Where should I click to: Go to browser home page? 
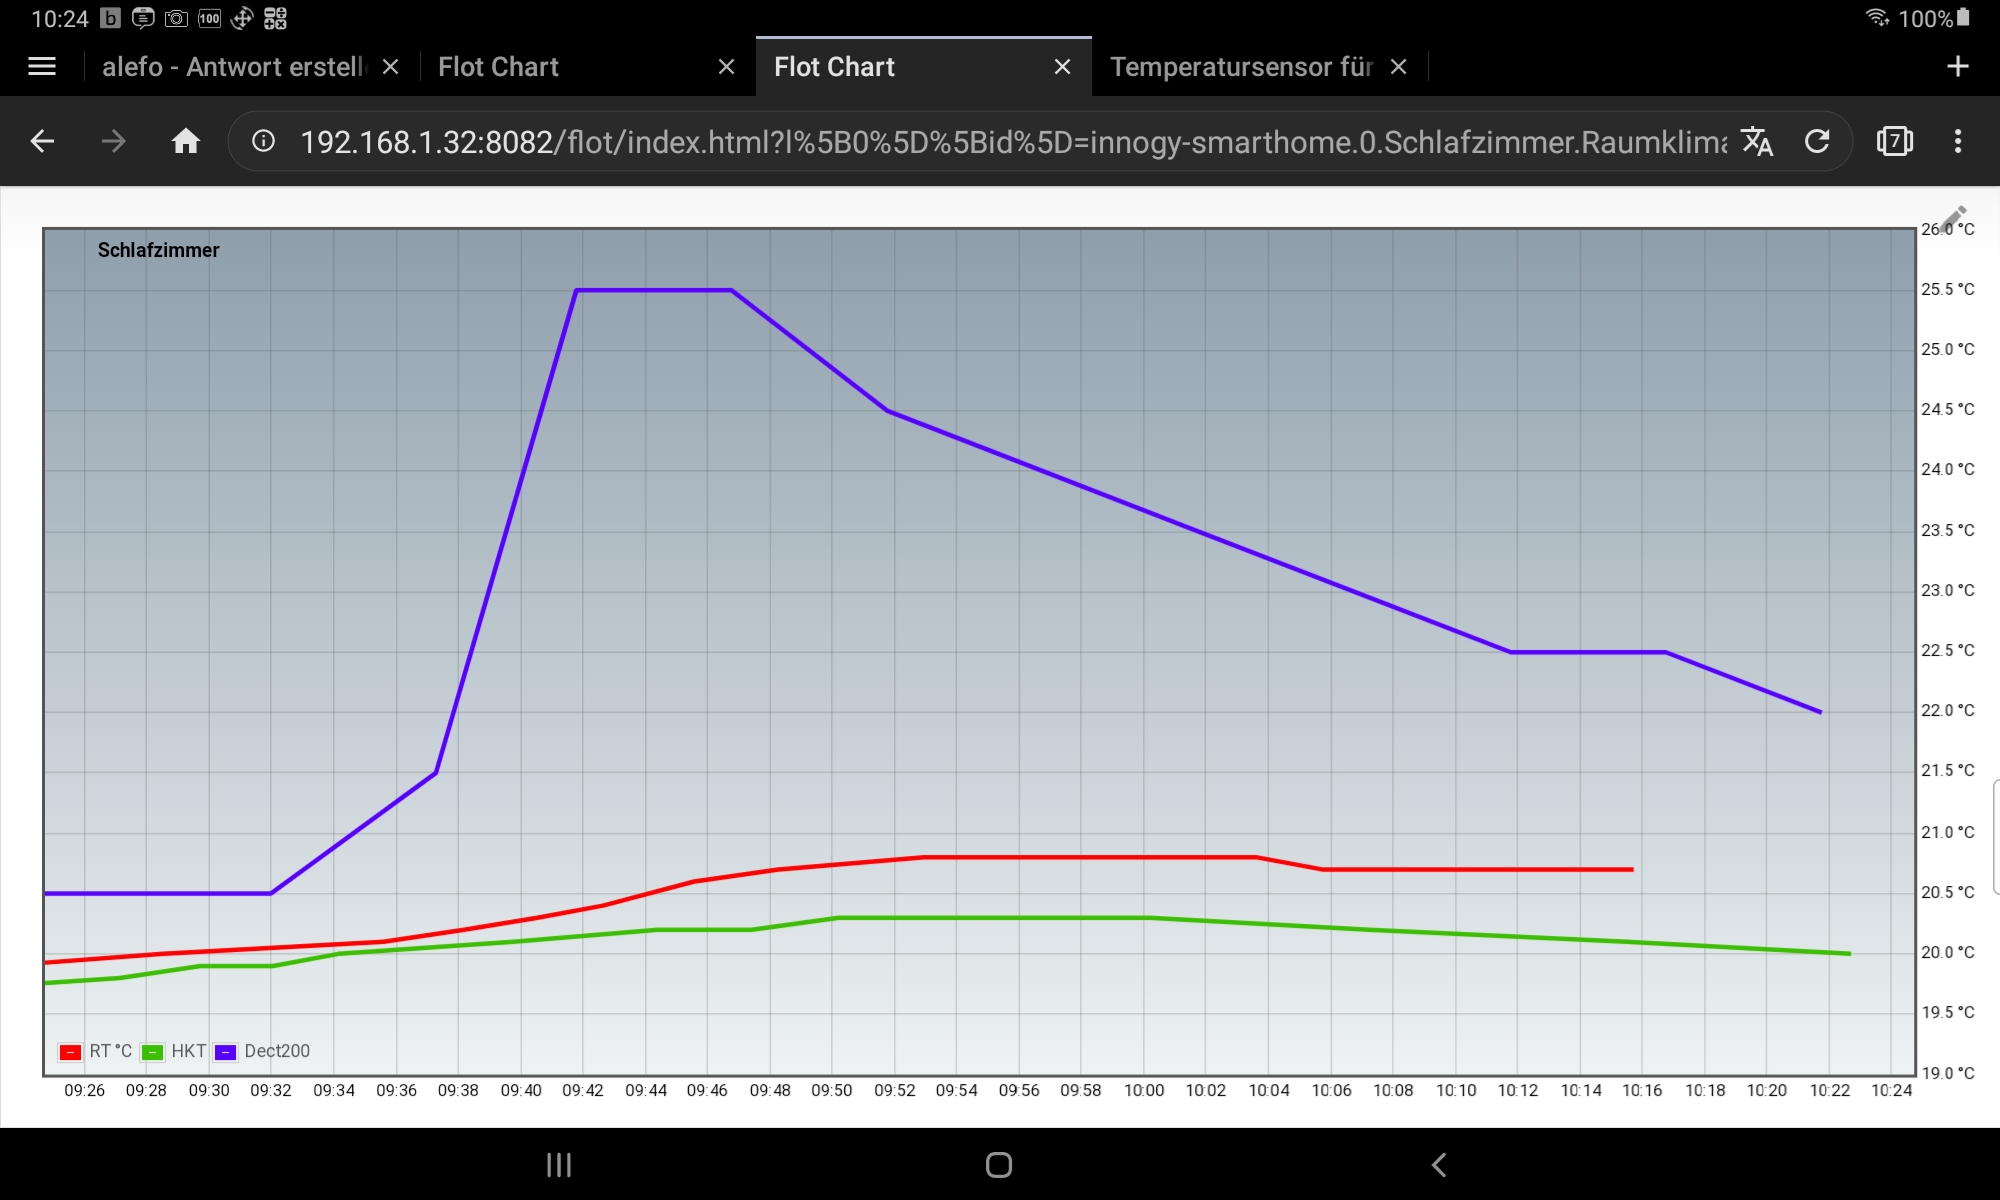pos(186,141)
